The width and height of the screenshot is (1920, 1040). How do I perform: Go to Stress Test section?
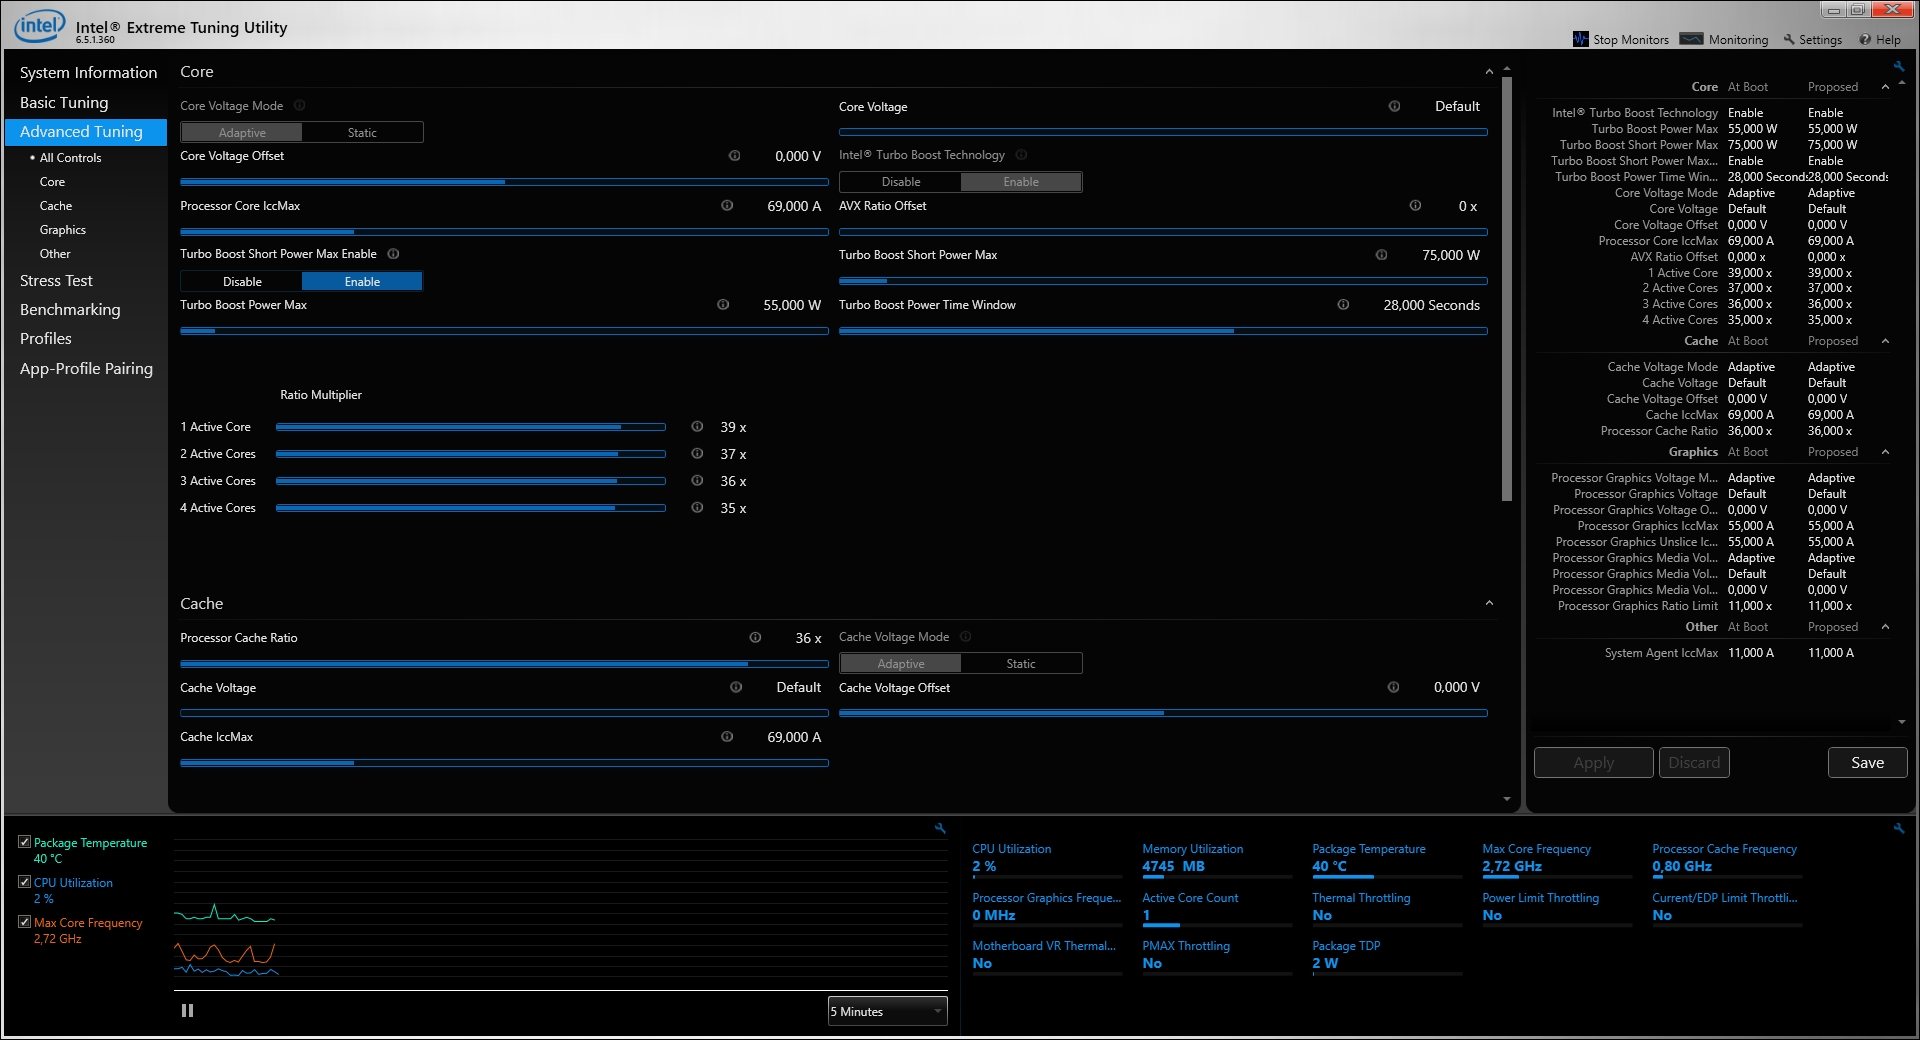click(56, 281)
